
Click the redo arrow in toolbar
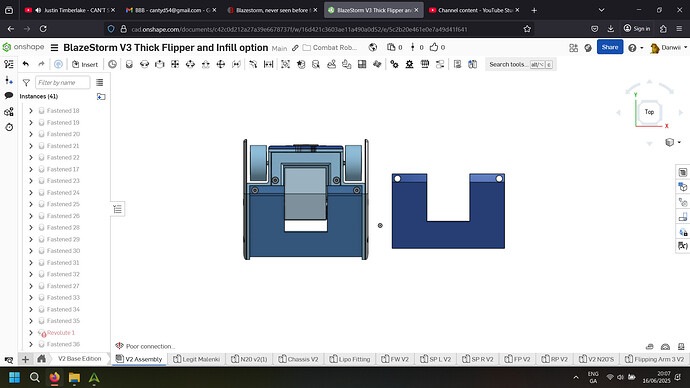(x=41, y=64)
